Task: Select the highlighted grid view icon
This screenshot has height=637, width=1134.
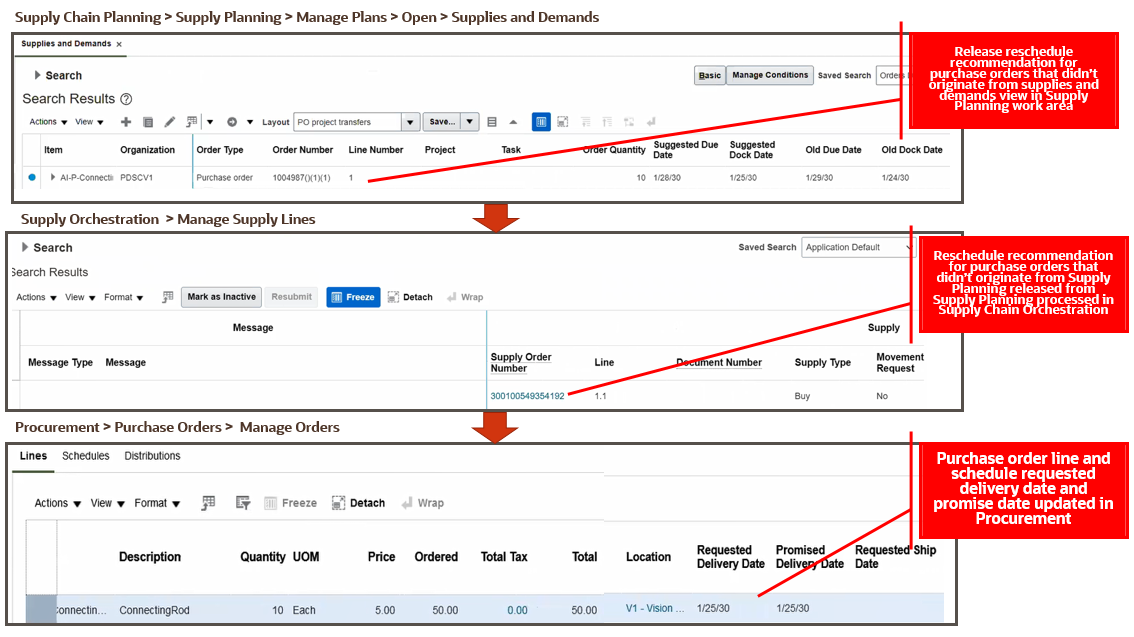Action: coord(540,121)
